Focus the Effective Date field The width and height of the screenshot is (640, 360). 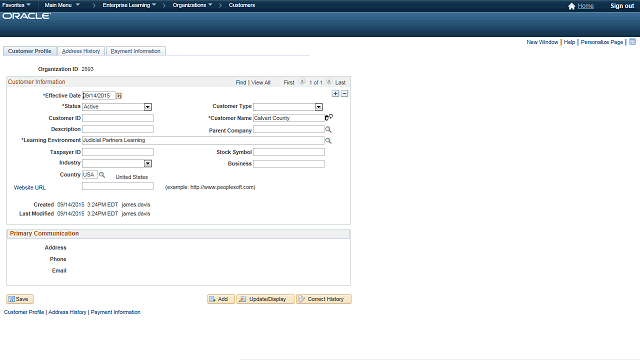click(99, 96)
